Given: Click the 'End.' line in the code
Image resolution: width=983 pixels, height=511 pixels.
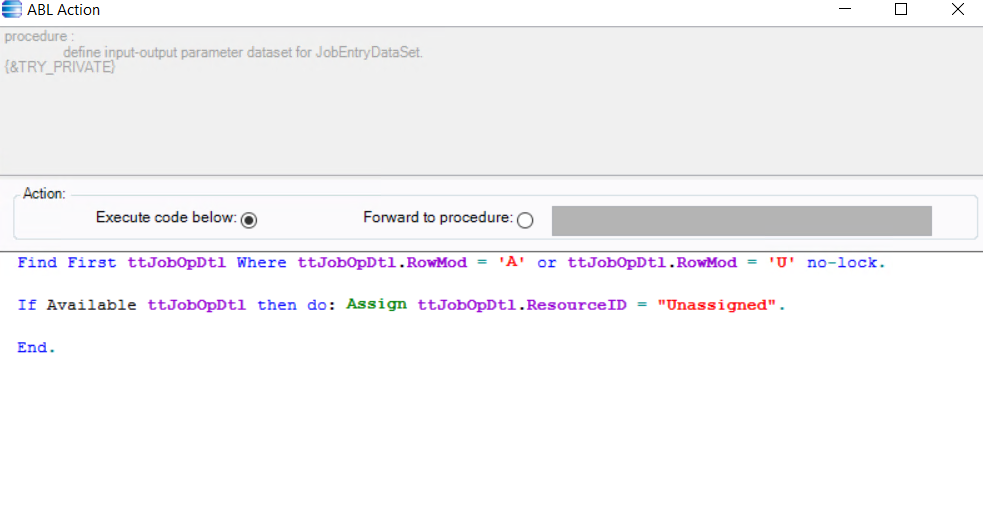Looking at the screenshot, I should coord(36,348).
